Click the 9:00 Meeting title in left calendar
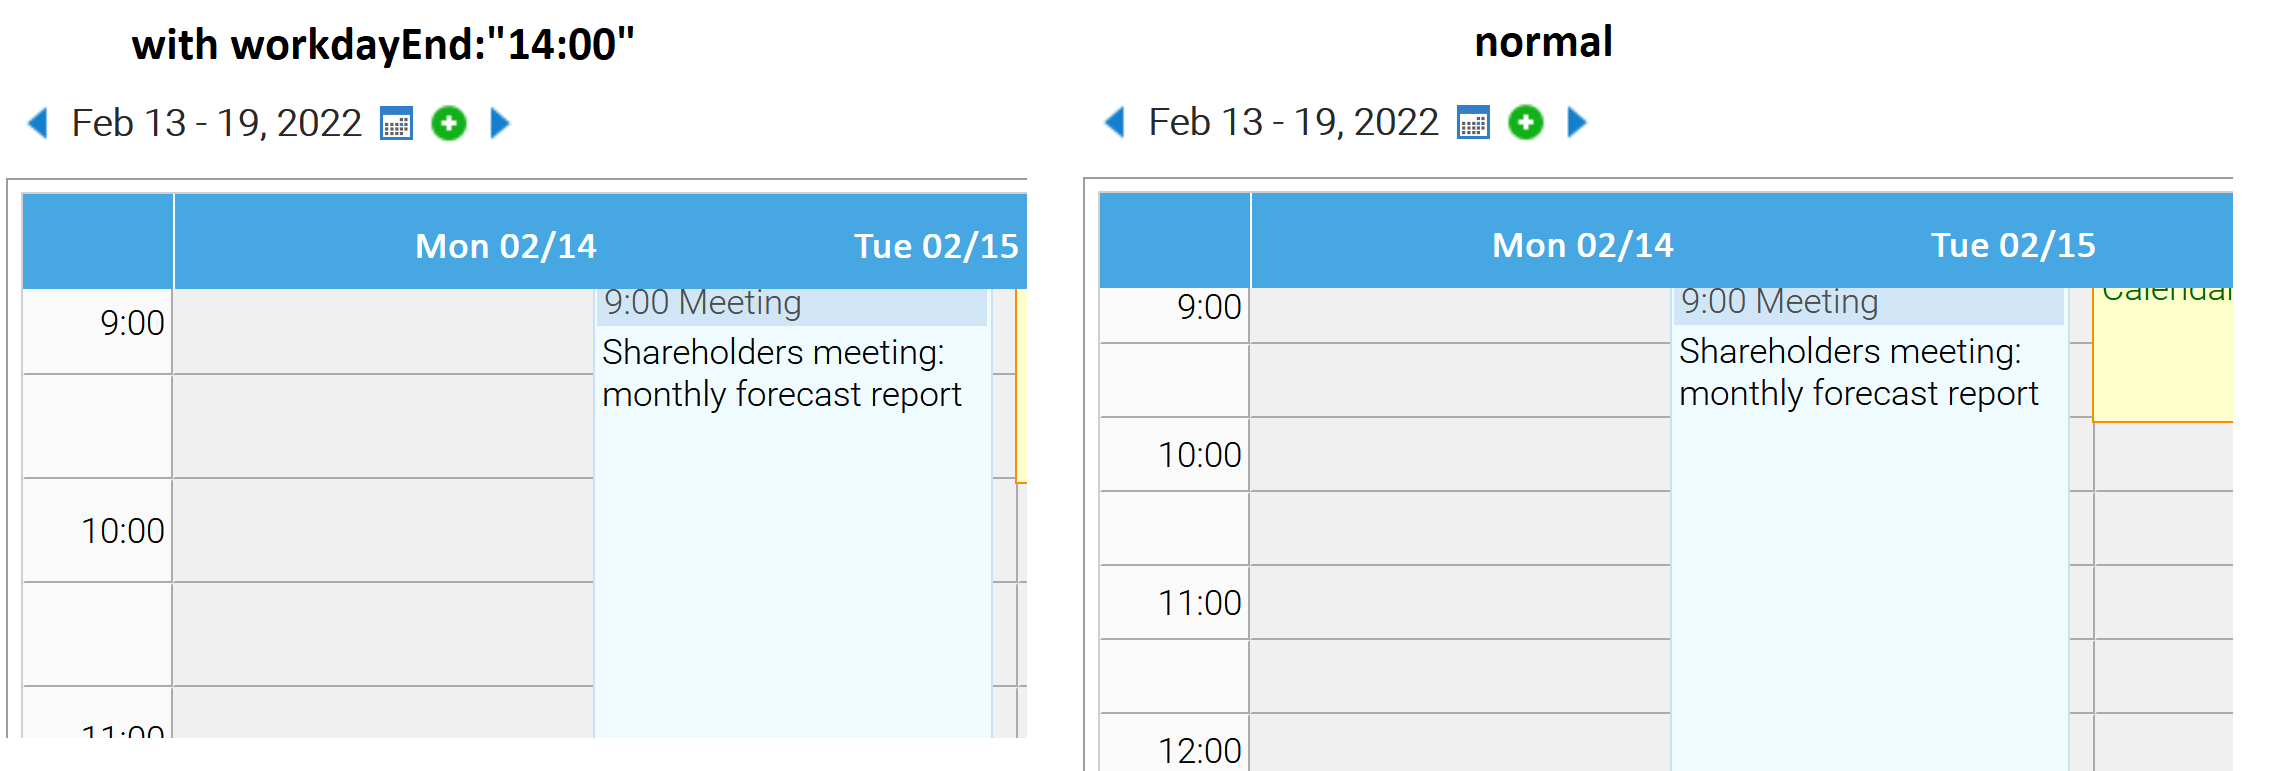Viewport: 2282px width, 771px height. coord(703,303)
